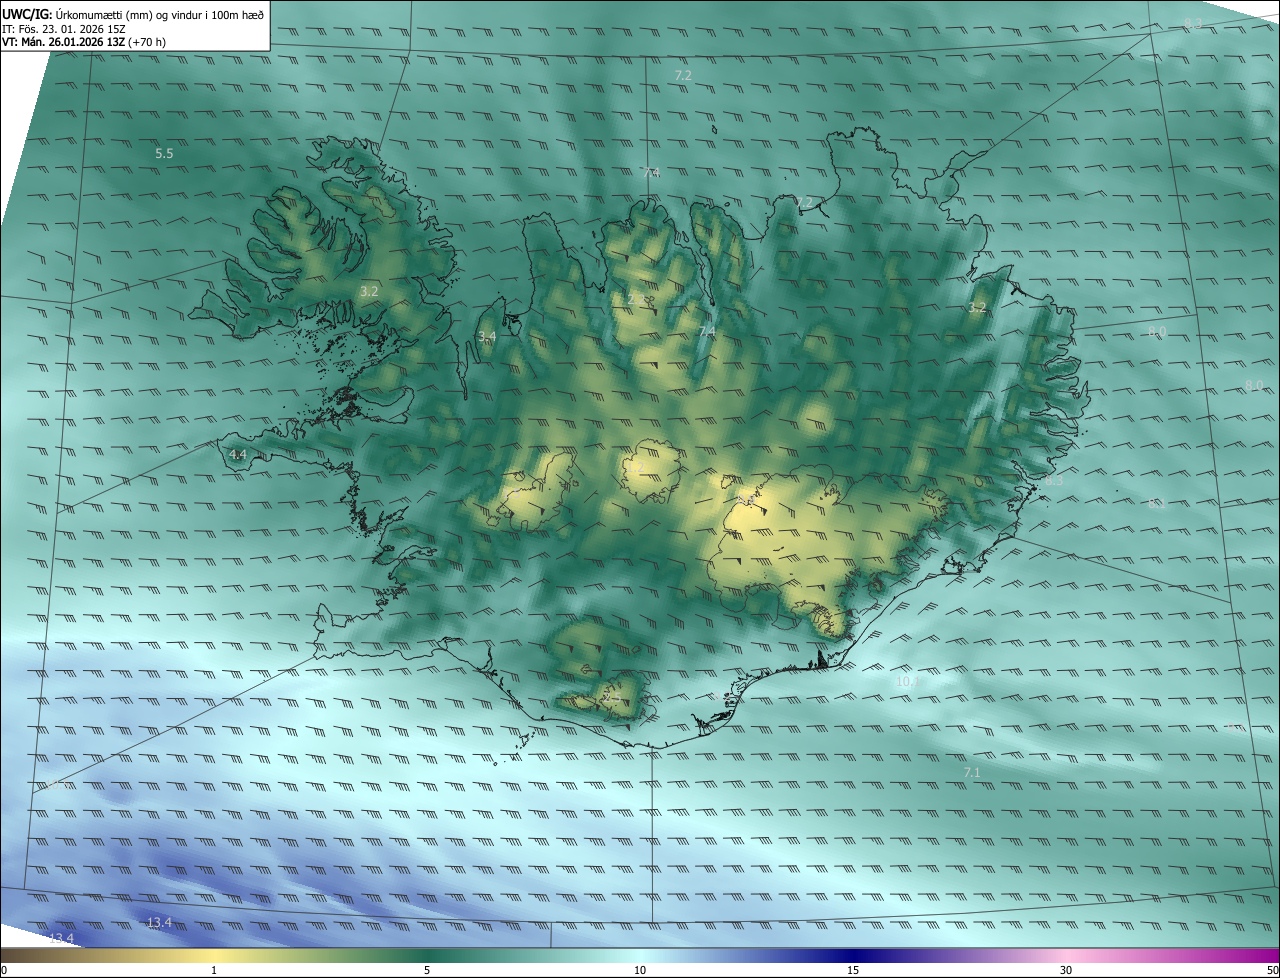1280x978 pixels.
Task: Click the VT line "Mán. 26.01.2026 13Z (+70 h)"
Action: pos(93,42)
